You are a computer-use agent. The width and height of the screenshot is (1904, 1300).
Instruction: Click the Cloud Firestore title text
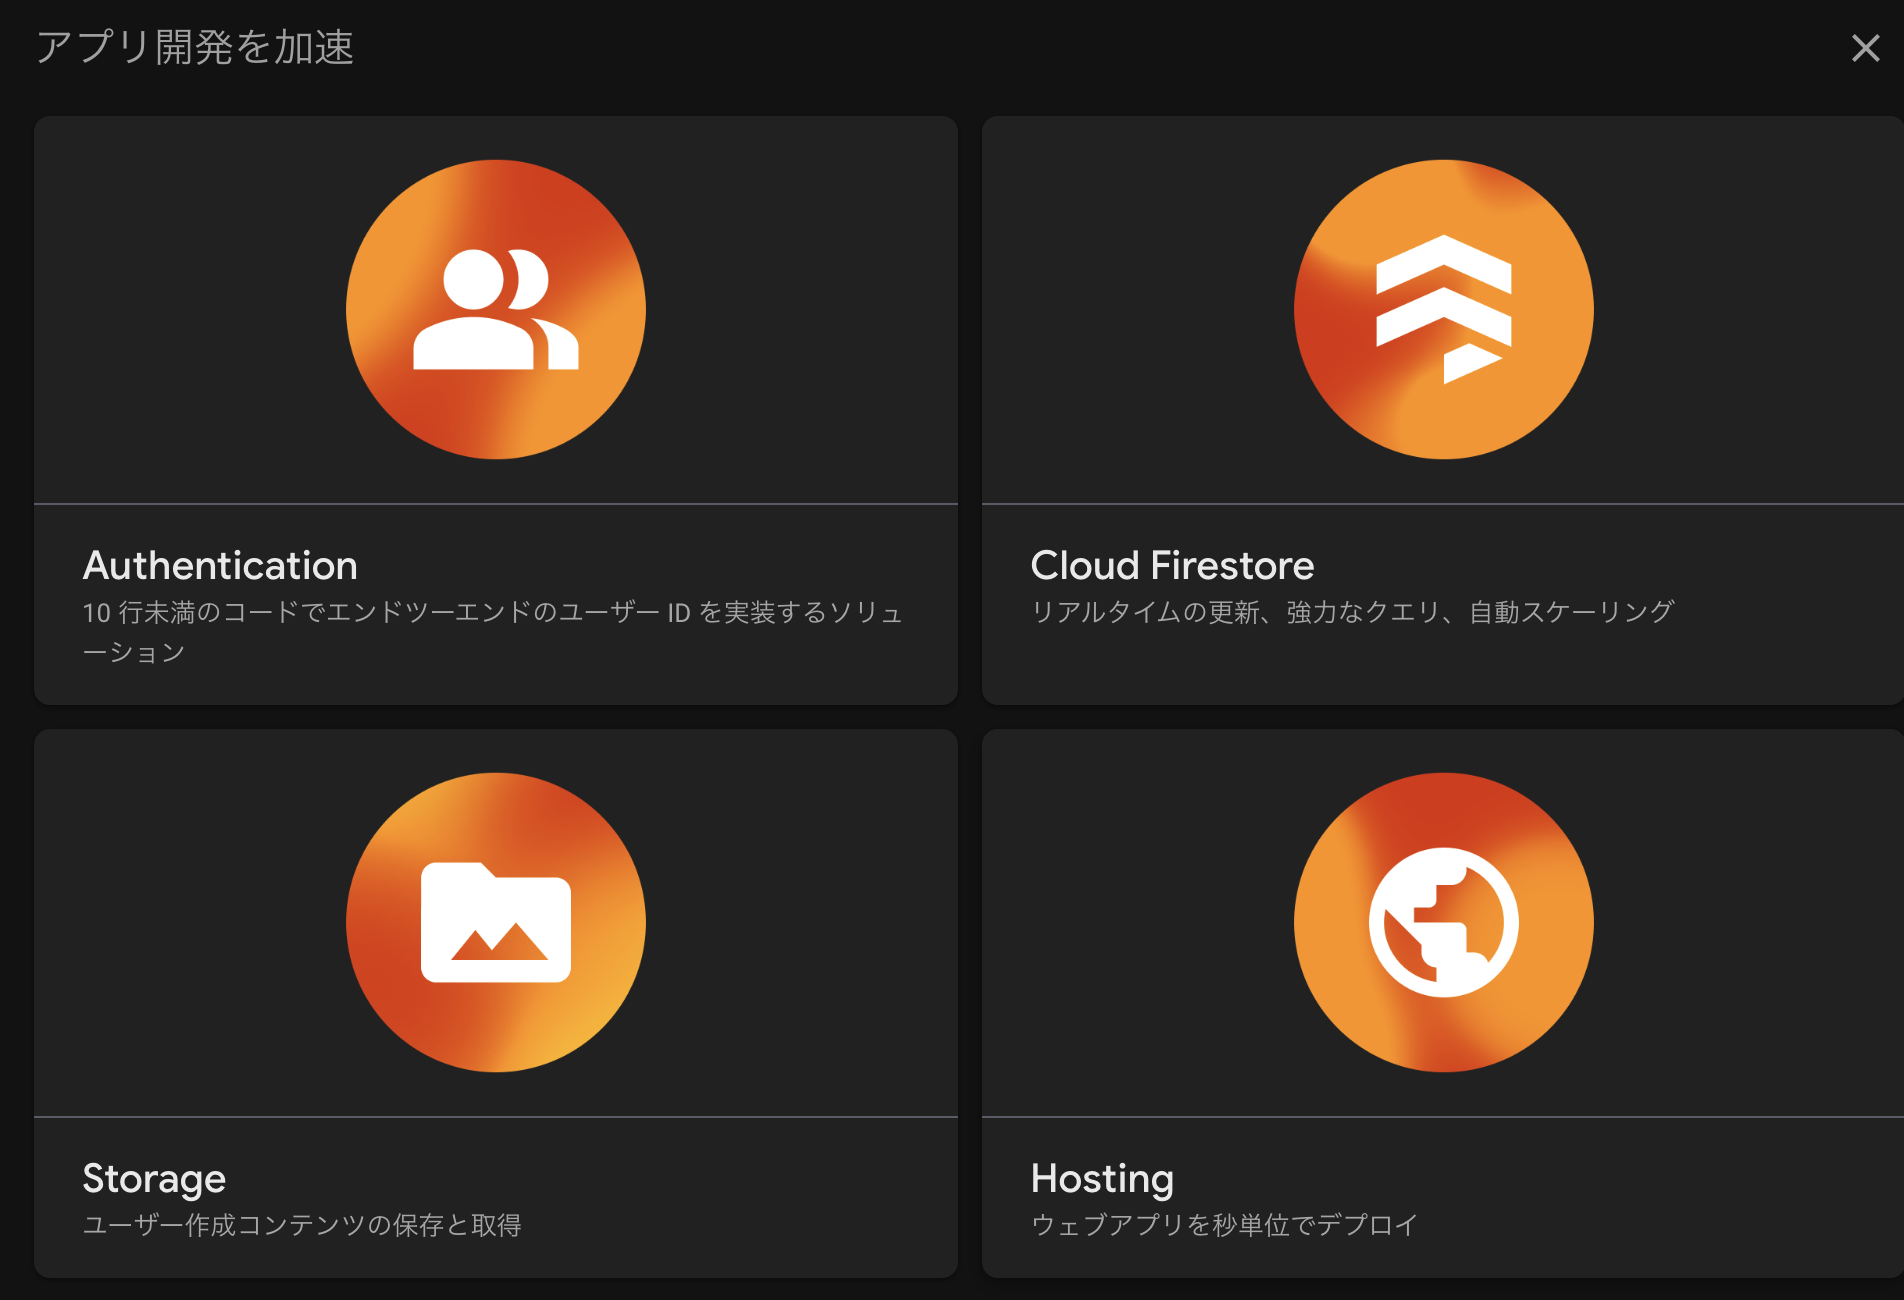pyautogui.click(x=1171, y=565)
